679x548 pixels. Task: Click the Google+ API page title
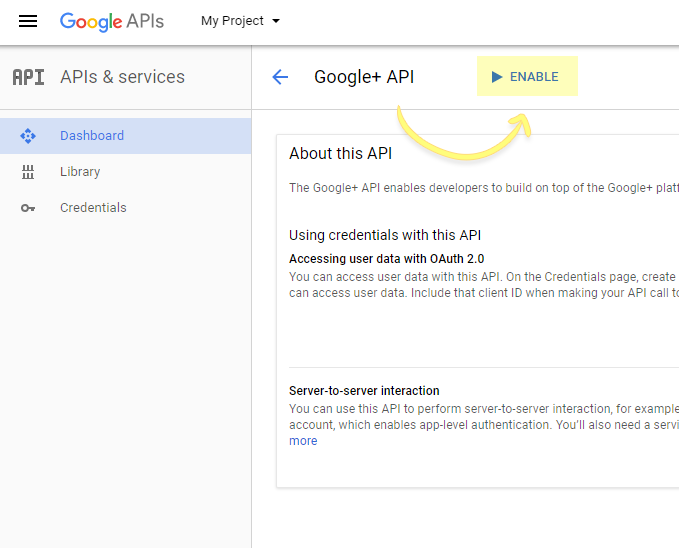364,77
